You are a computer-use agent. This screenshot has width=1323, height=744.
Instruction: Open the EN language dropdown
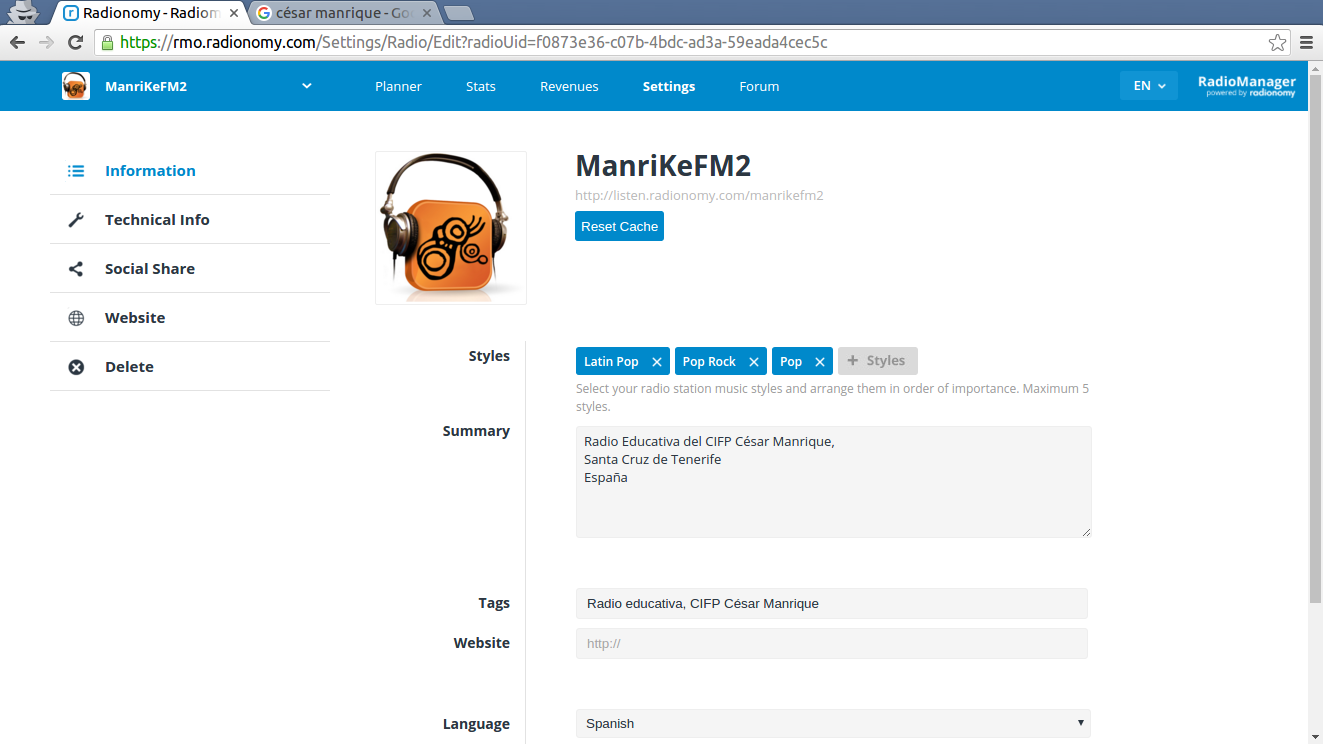1149,86
